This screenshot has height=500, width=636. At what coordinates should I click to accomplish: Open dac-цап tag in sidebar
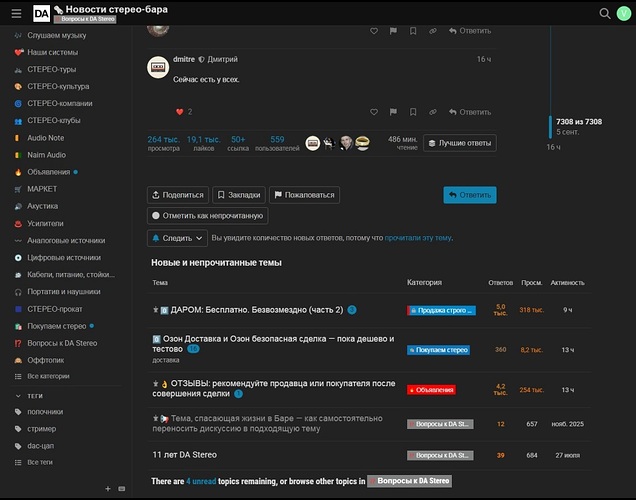coord(40,446)
